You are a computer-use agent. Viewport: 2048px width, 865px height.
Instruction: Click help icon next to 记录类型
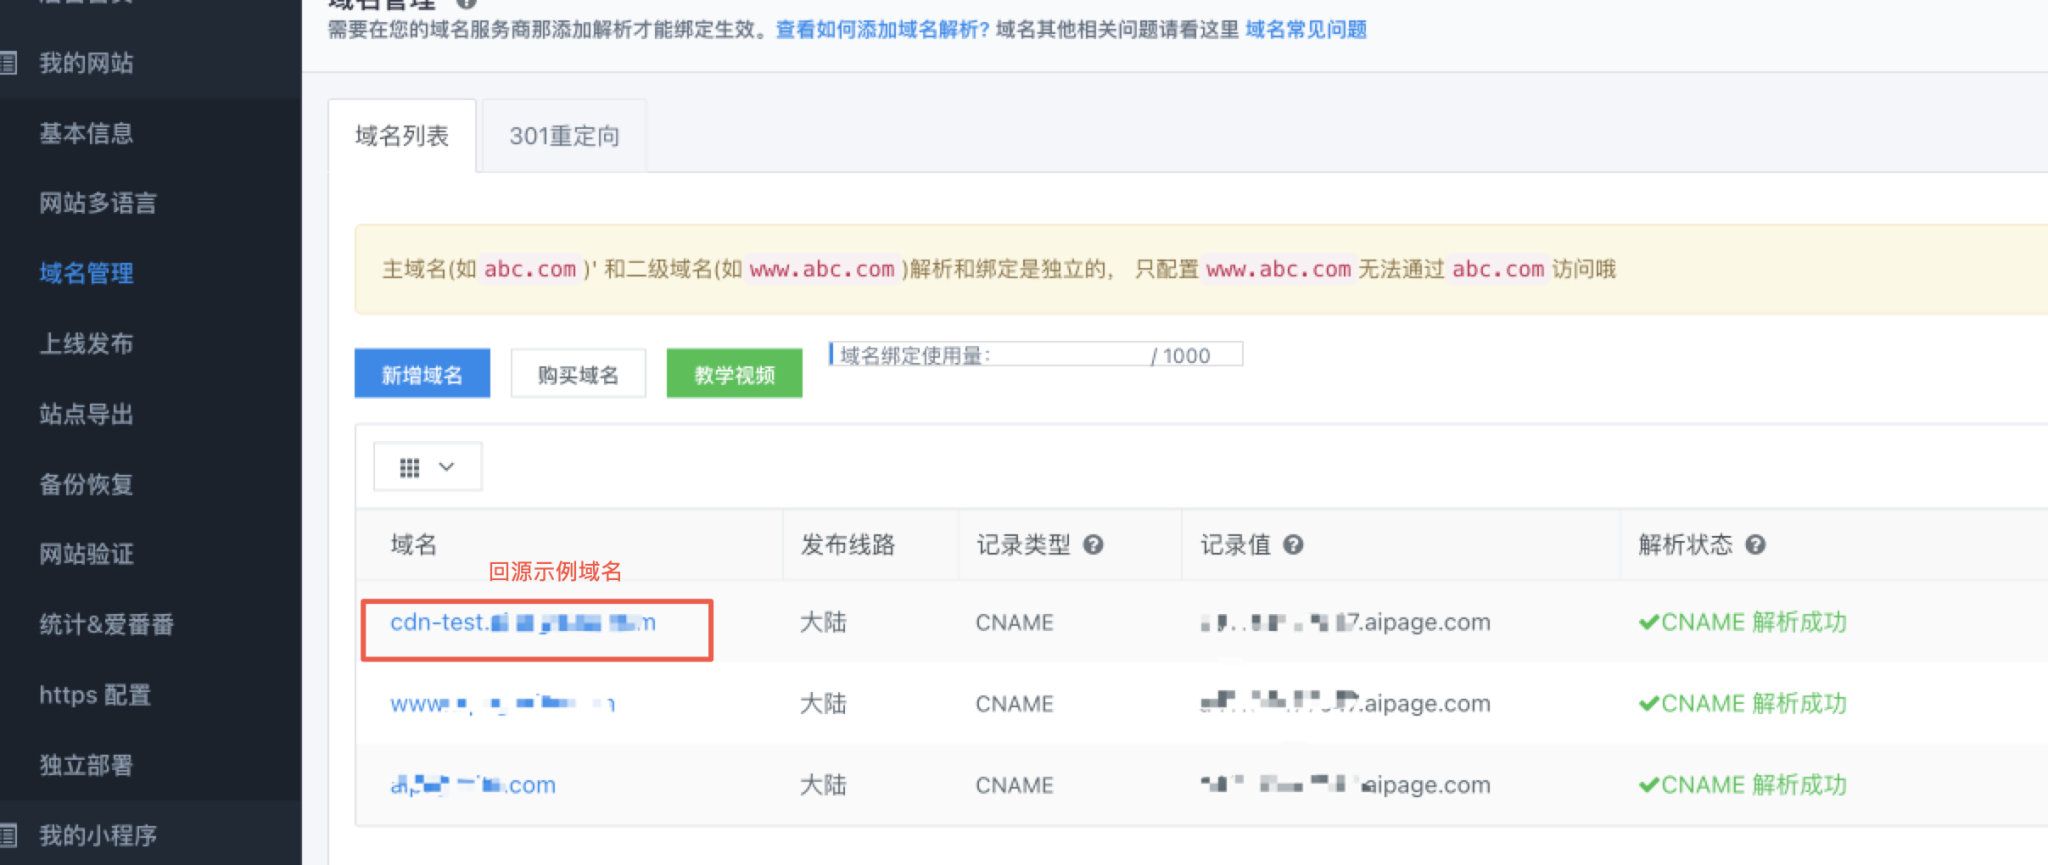tap(1093, 545)
